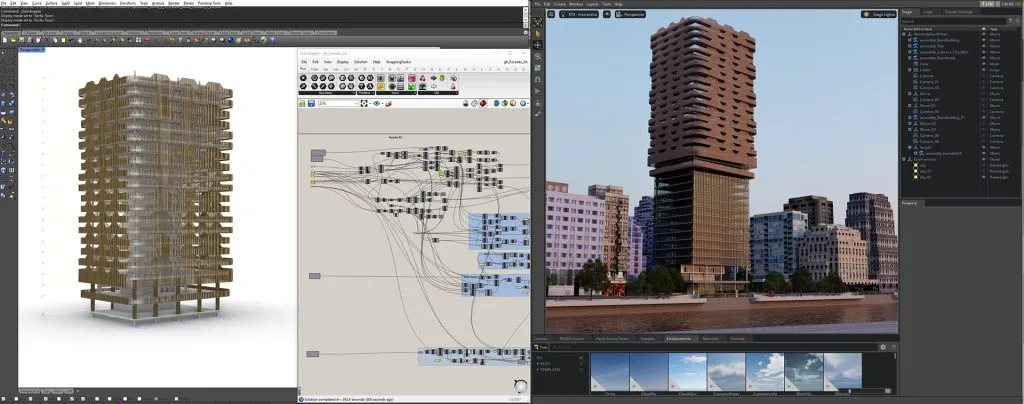Click the Snap magnet icon in Omniverse toolbar
Viewport: 1024px width, 404px height.
click(x=537, y=79)
